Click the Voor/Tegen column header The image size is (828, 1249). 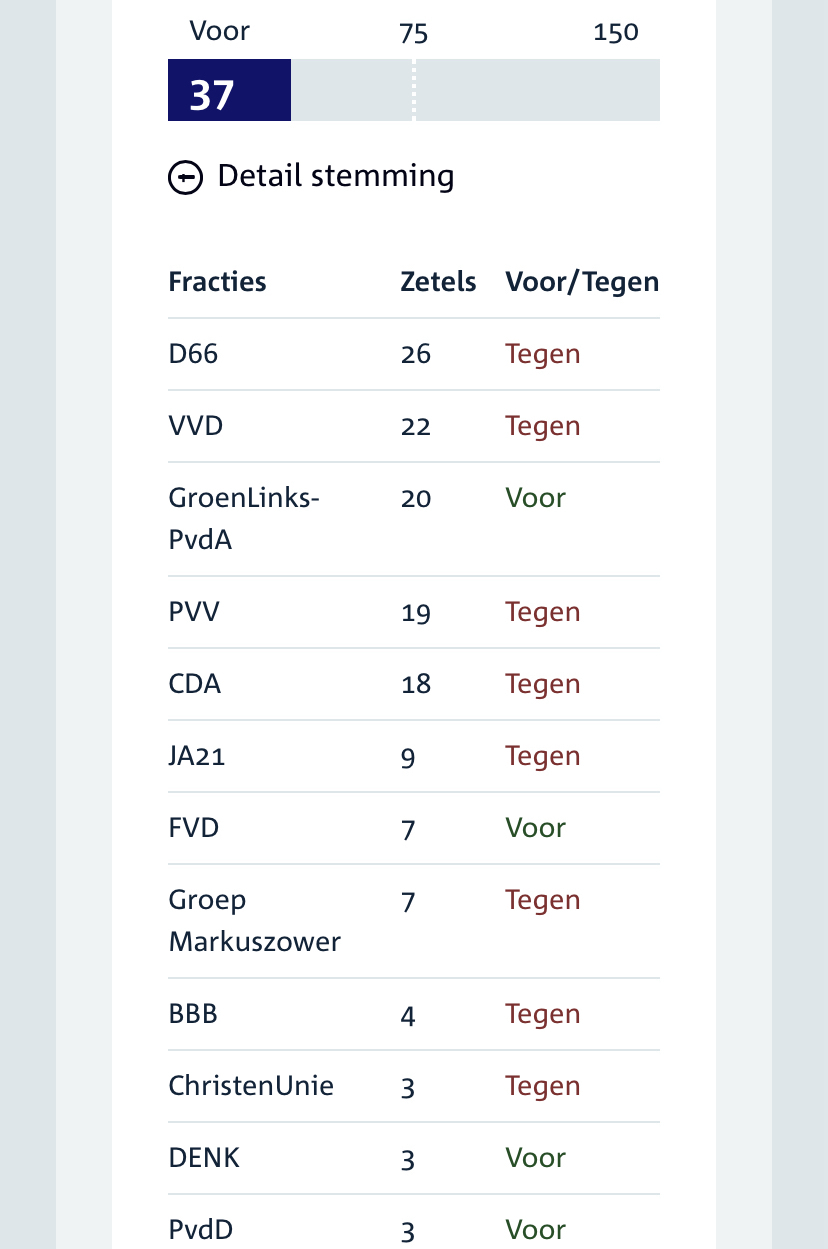click(x=582, y=282)
